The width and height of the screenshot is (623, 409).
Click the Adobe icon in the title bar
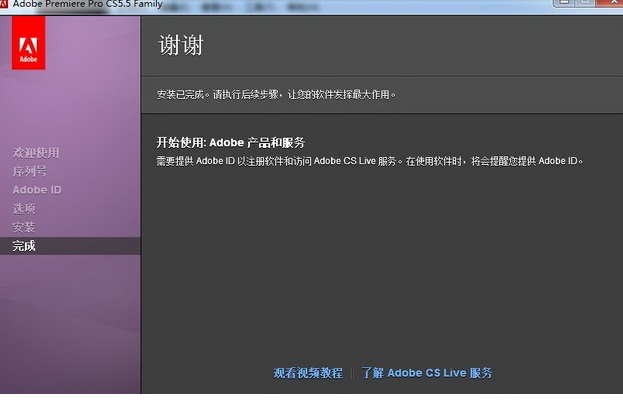[x=4, y=4]
